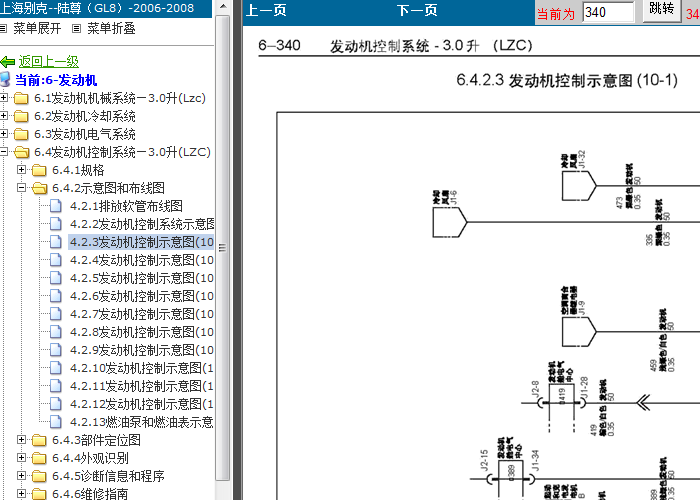Click 下一页 to go to next page
This screenshot has height=500, width=700.
pos(417,10)
